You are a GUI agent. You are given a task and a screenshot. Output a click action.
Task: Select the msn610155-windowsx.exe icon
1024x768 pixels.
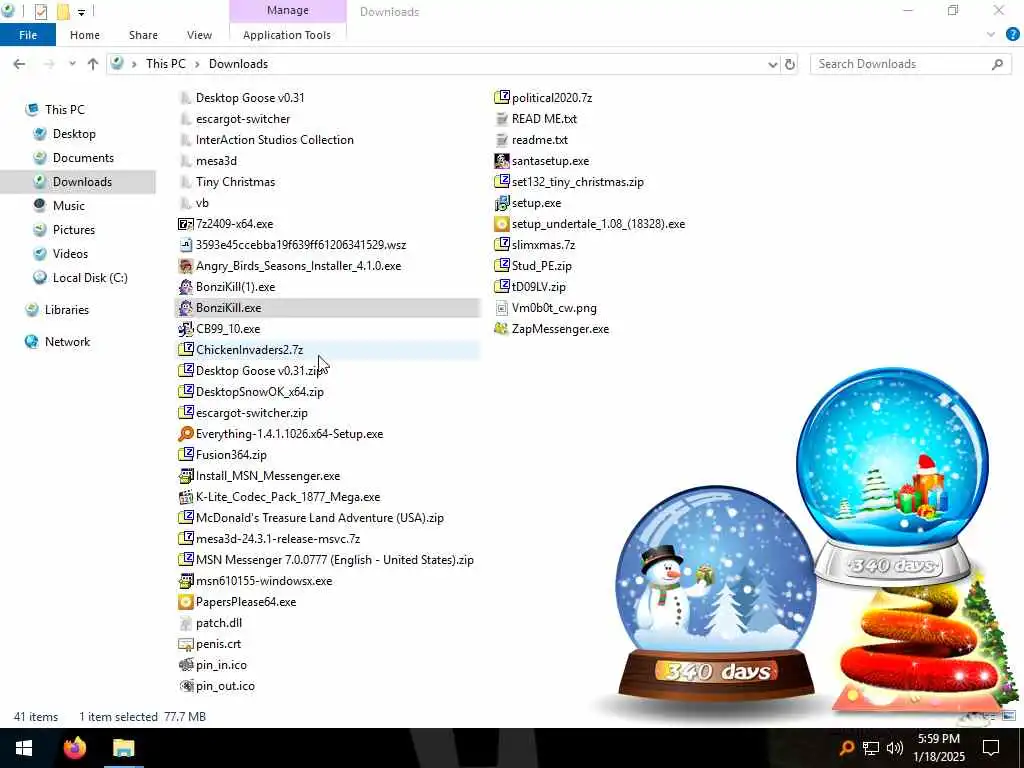185,581
